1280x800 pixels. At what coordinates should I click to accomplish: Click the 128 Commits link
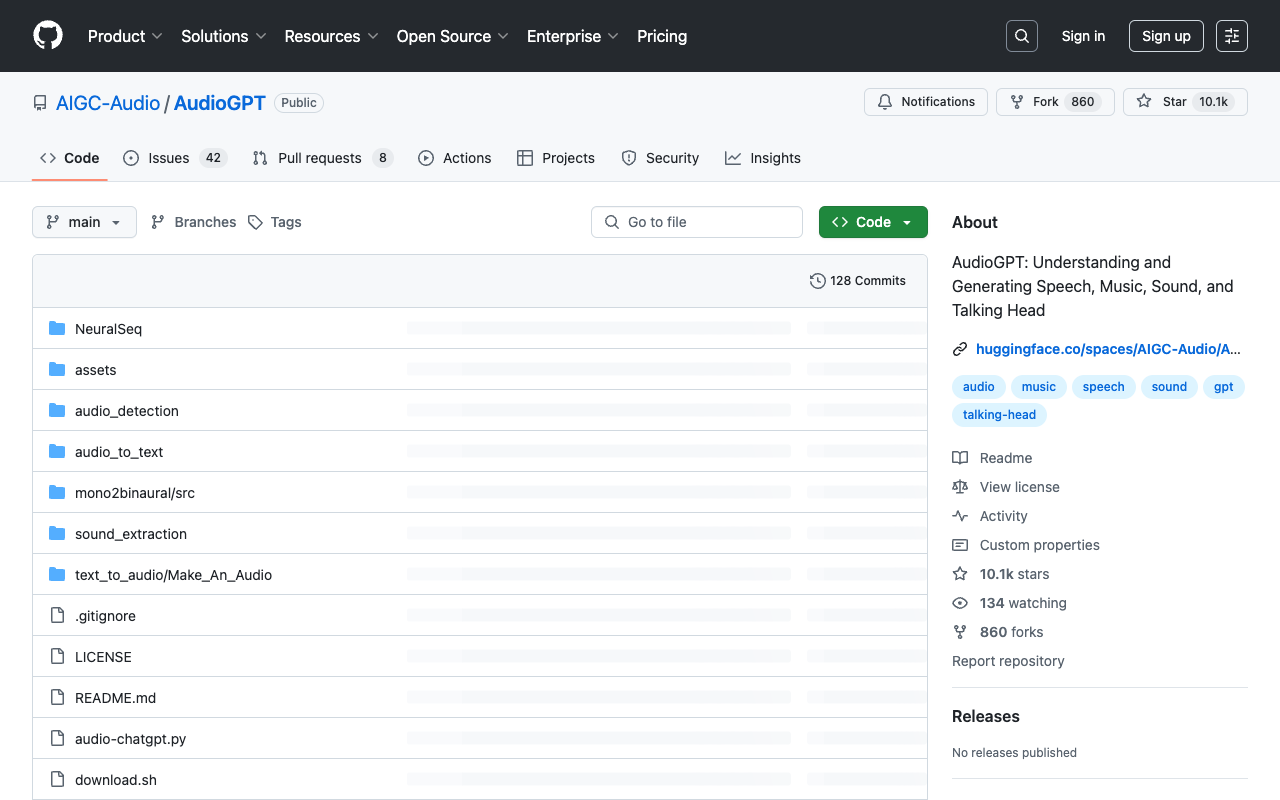[858, 281]
